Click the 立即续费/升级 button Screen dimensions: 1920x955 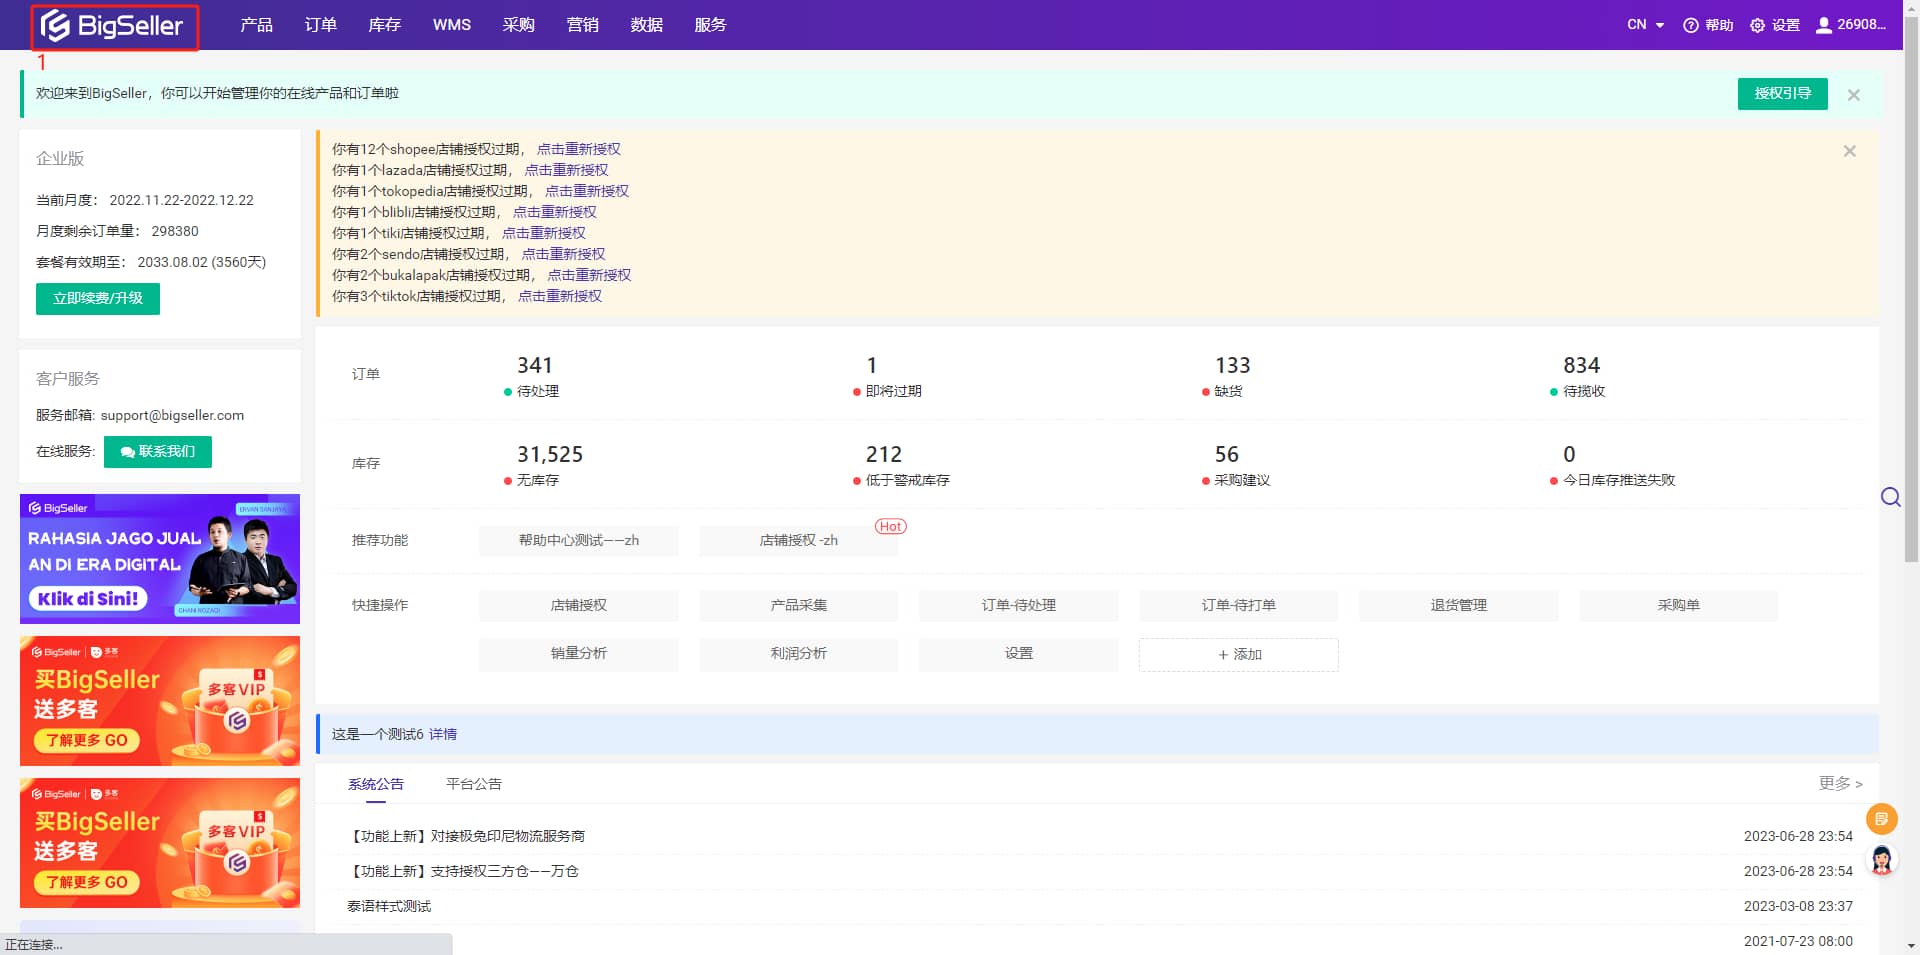98,298
